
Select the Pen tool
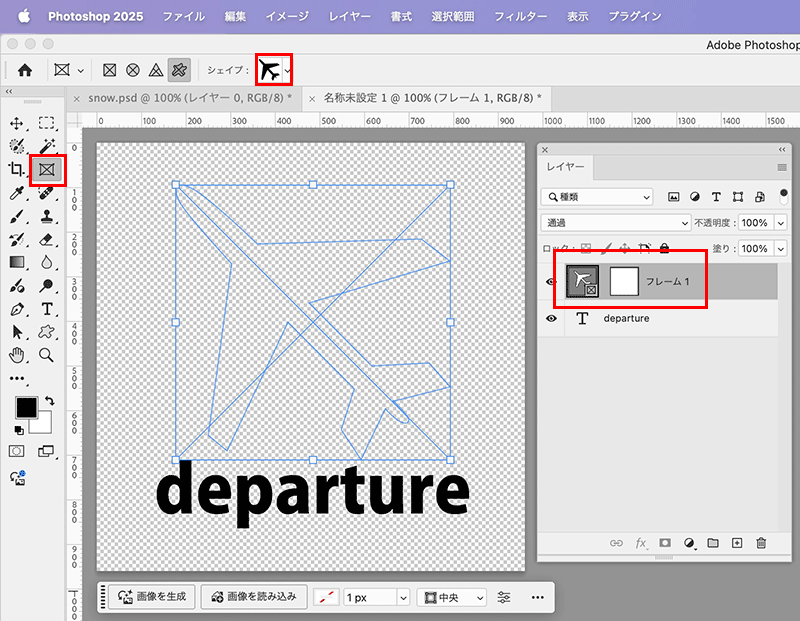[16, 309]
